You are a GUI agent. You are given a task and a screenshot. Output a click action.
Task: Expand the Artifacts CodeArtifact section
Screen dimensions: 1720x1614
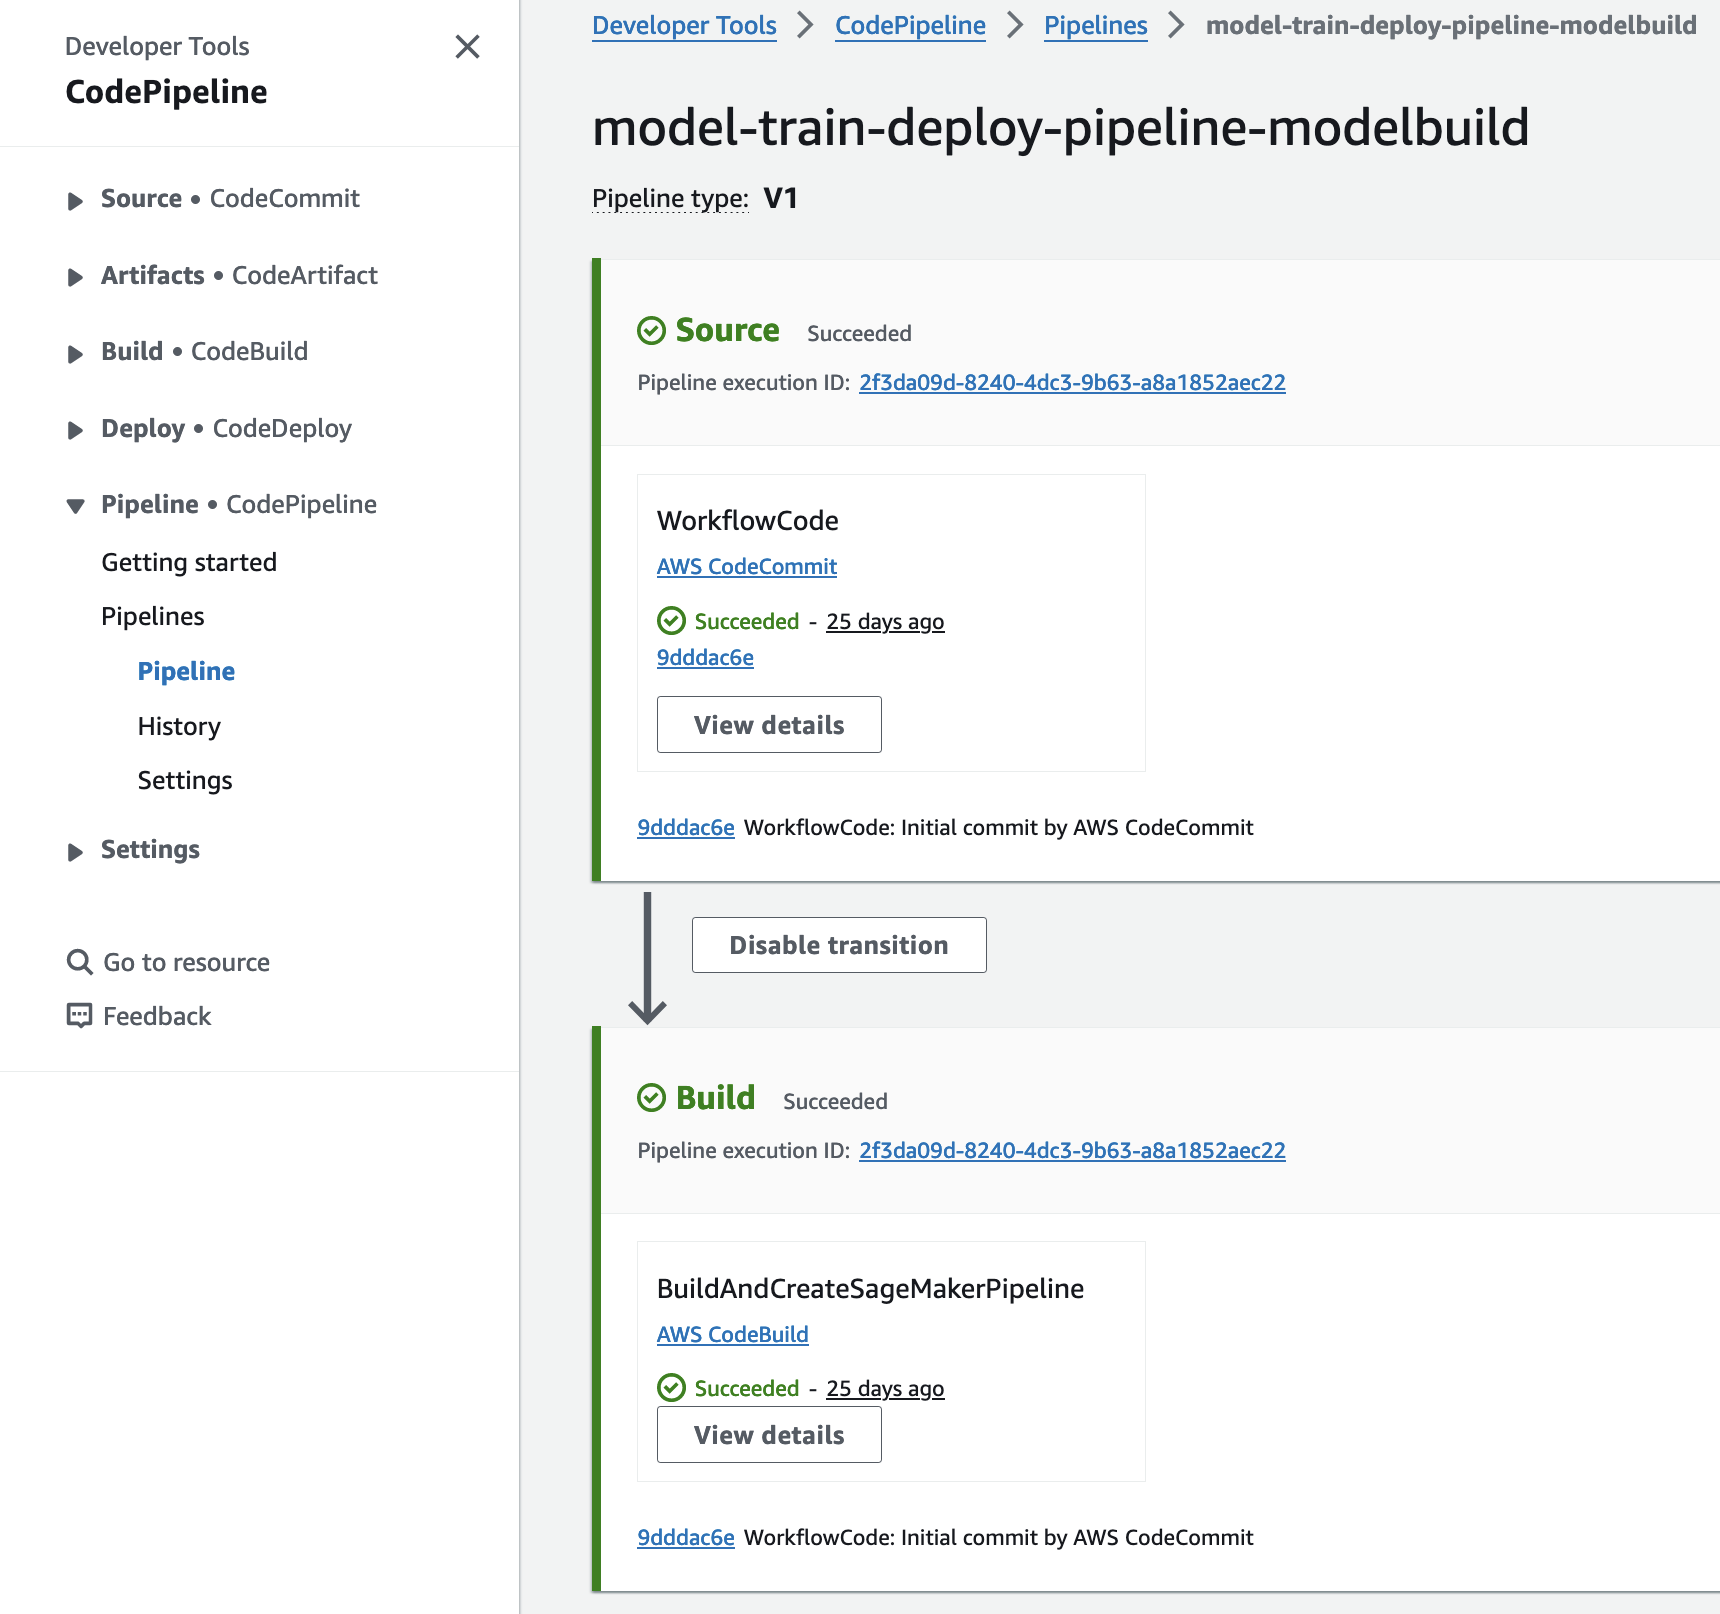(75, 277)
